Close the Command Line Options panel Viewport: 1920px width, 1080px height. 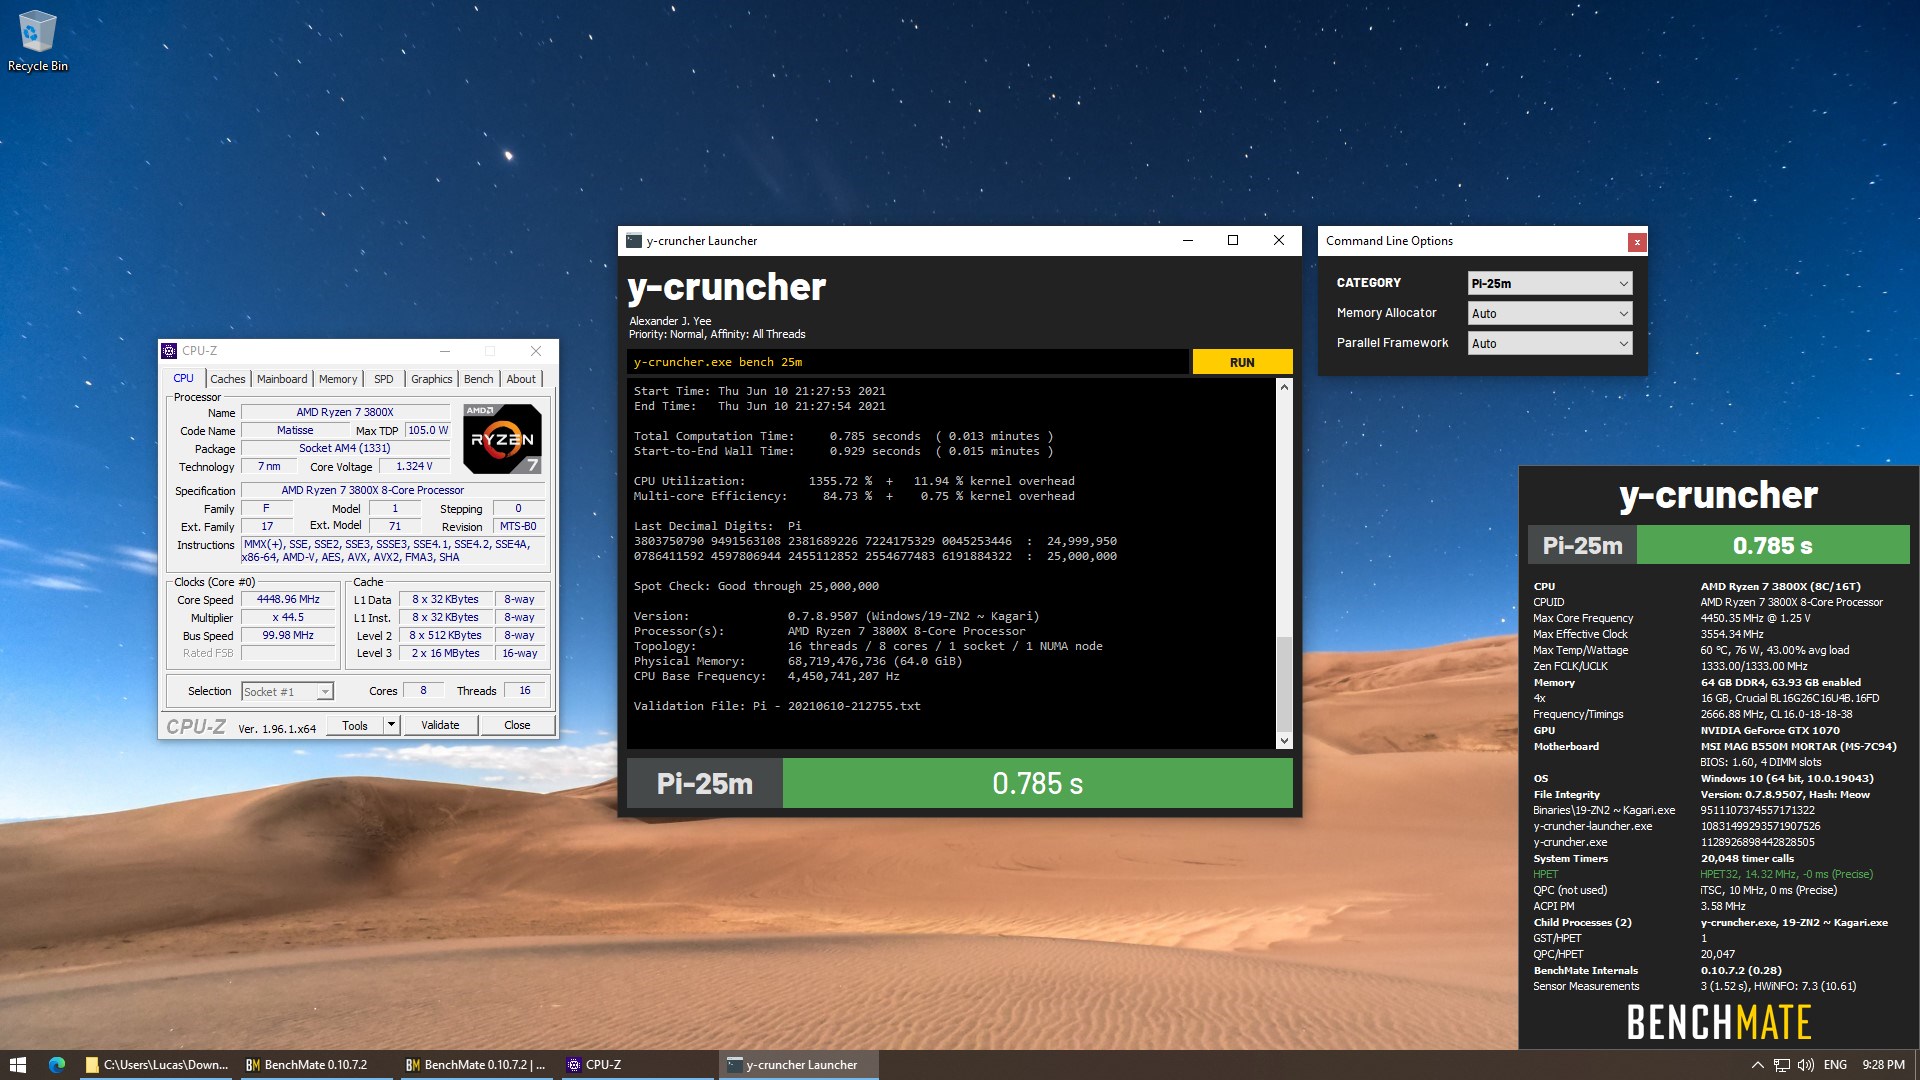click(x=1637, y=242)
